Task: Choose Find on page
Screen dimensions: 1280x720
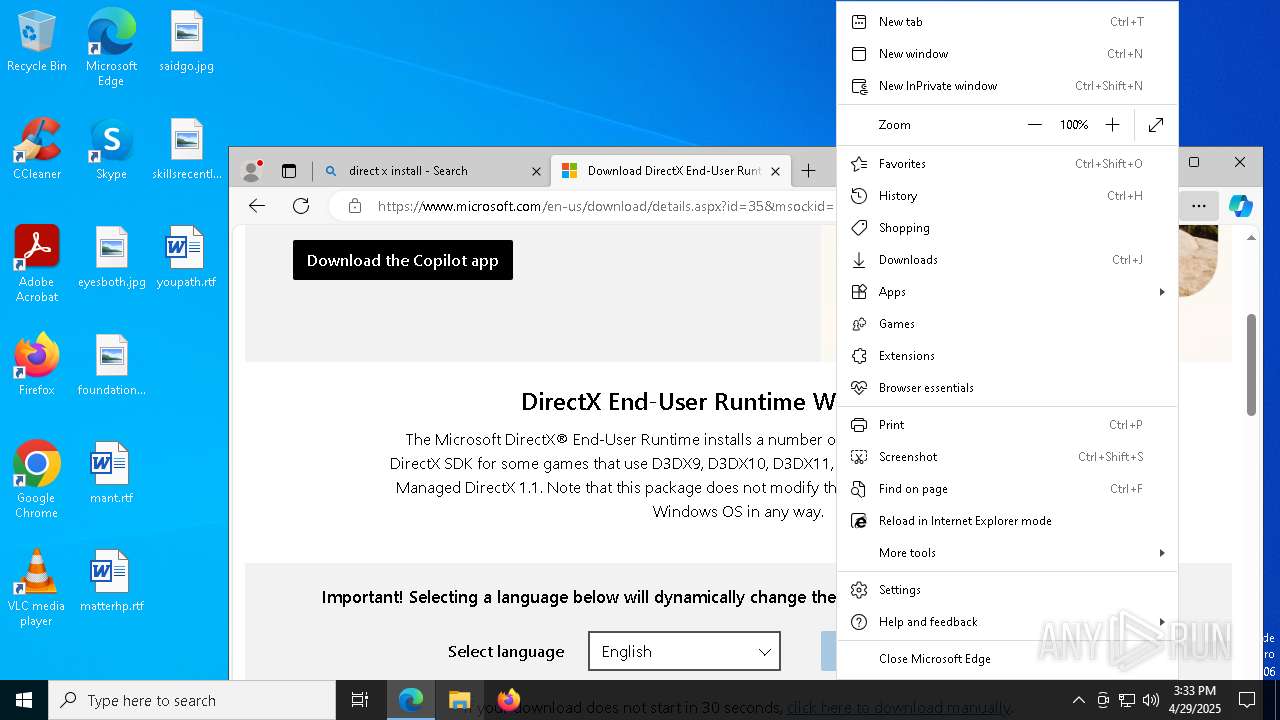Action: pos(1007,489)
